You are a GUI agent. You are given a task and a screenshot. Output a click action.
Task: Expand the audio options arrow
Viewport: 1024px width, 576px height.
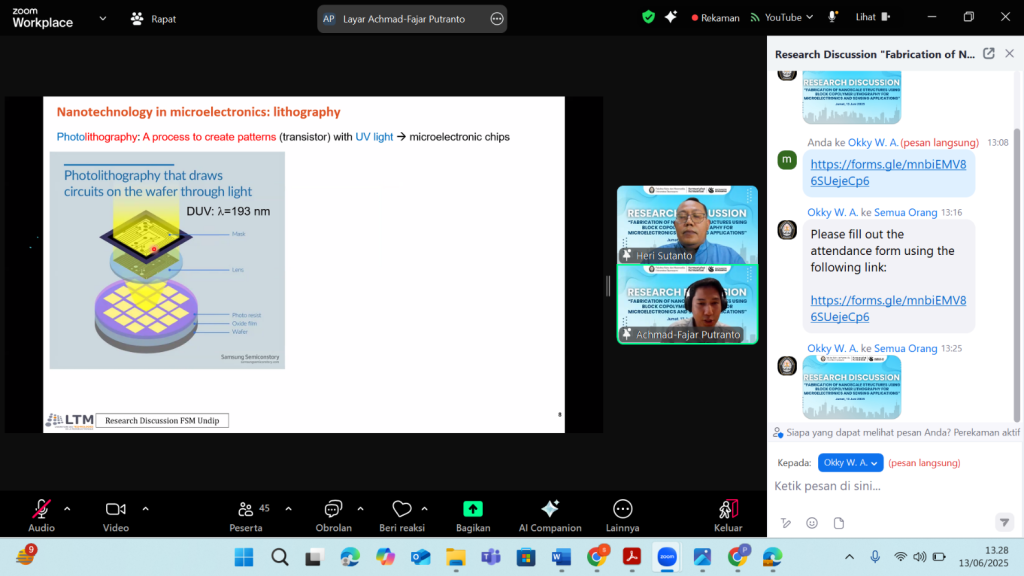click(67, 508)
